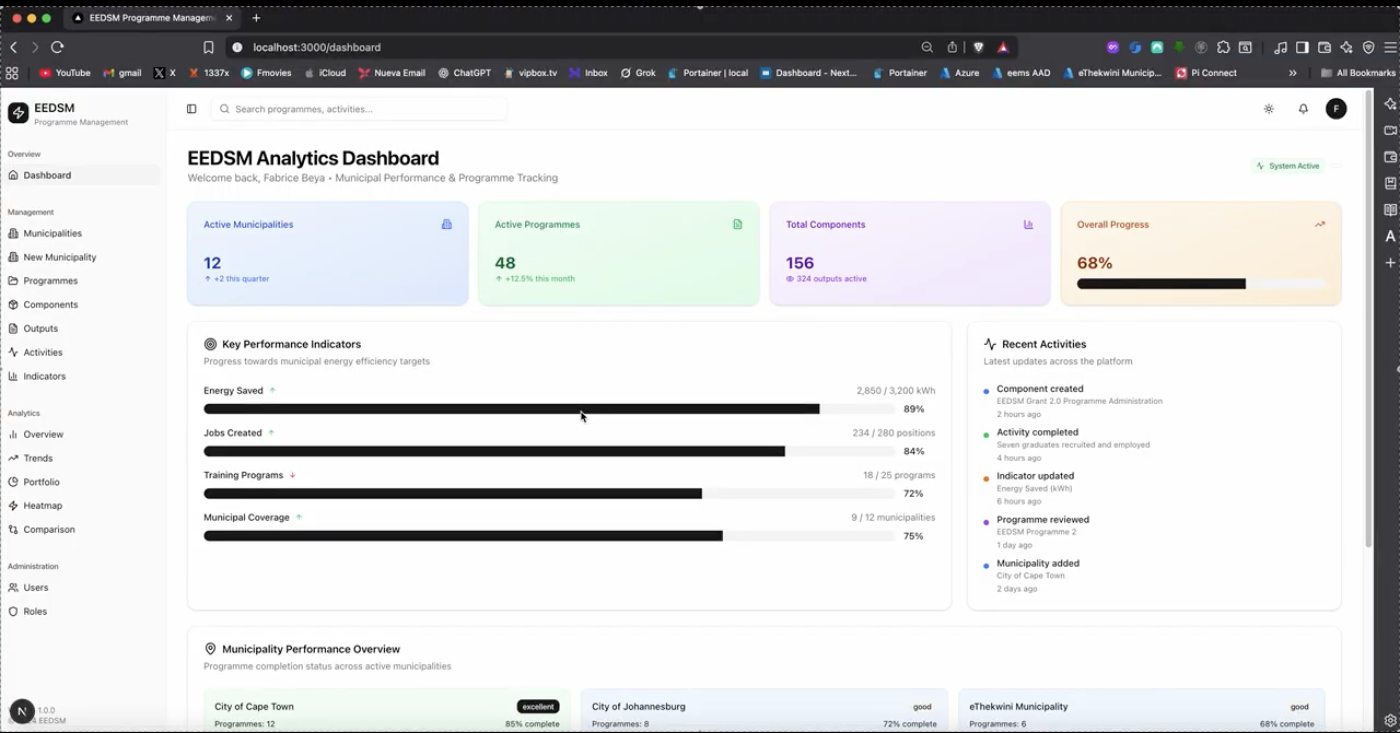Screen dimensions: 1400x733
Task: Click the Active Municipalities card building icon
Action: pos(447,224)
